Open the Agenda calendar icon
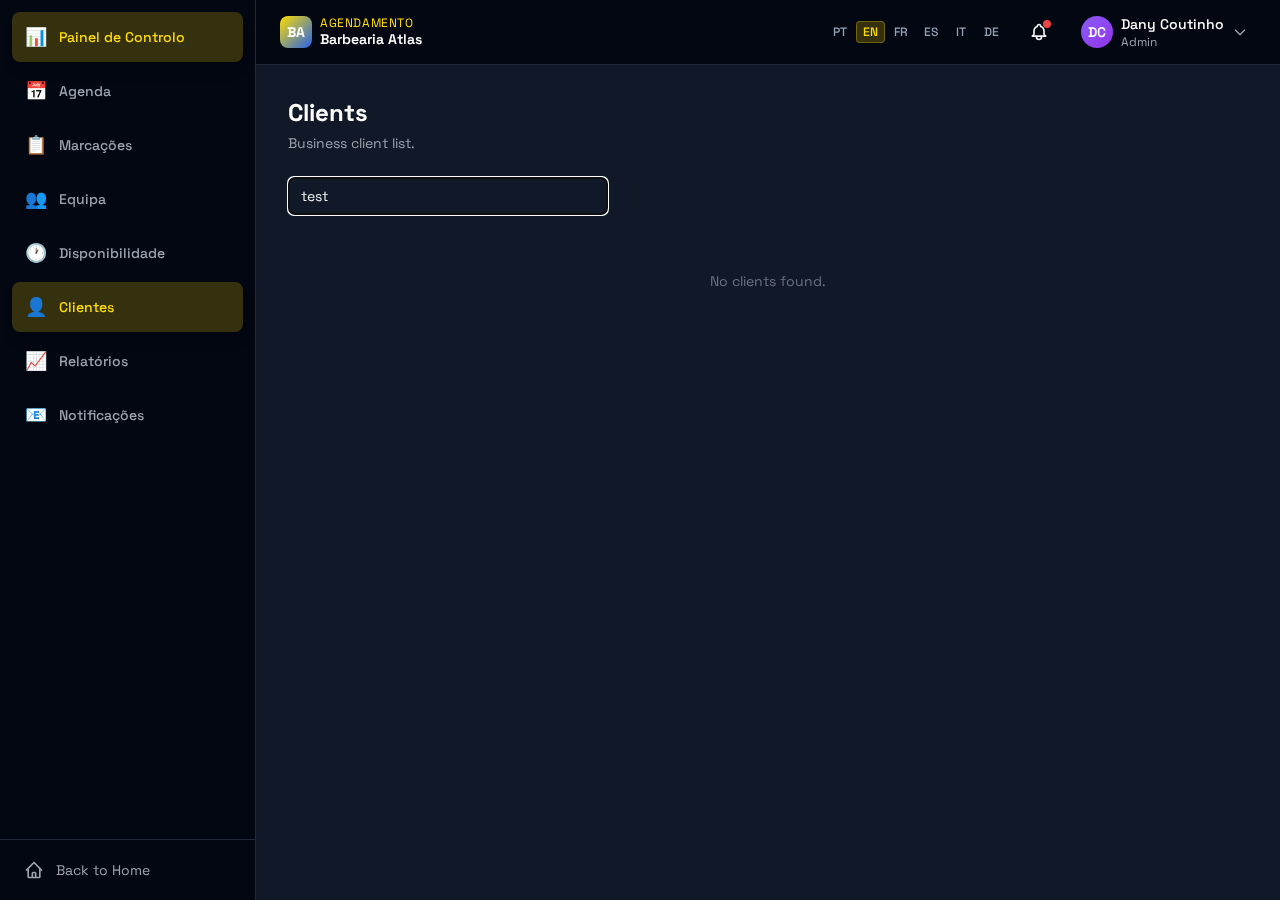Viewport: 1280px width, 900px height. [36, 91]
